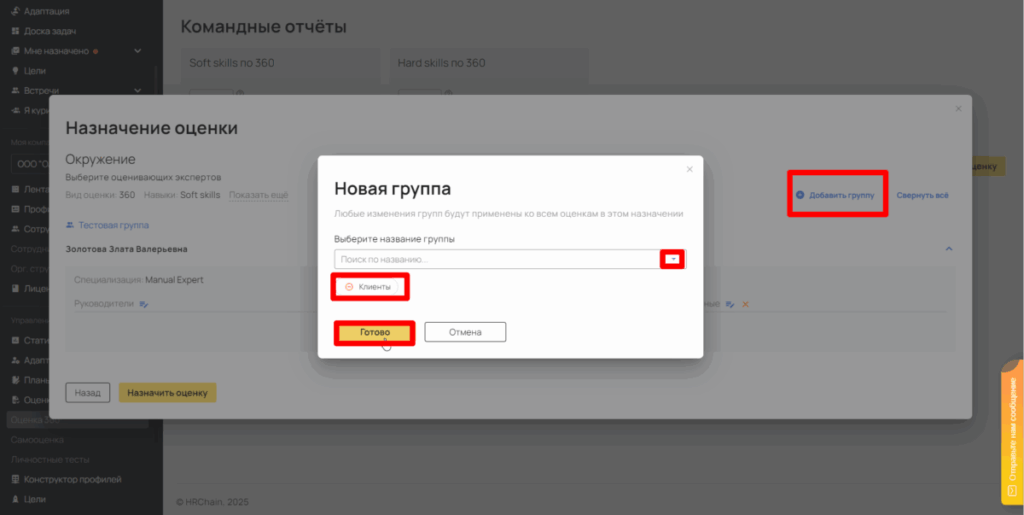Click the Тестовая группа group icon
1024x515 pixels.
[x=70, y=225]
